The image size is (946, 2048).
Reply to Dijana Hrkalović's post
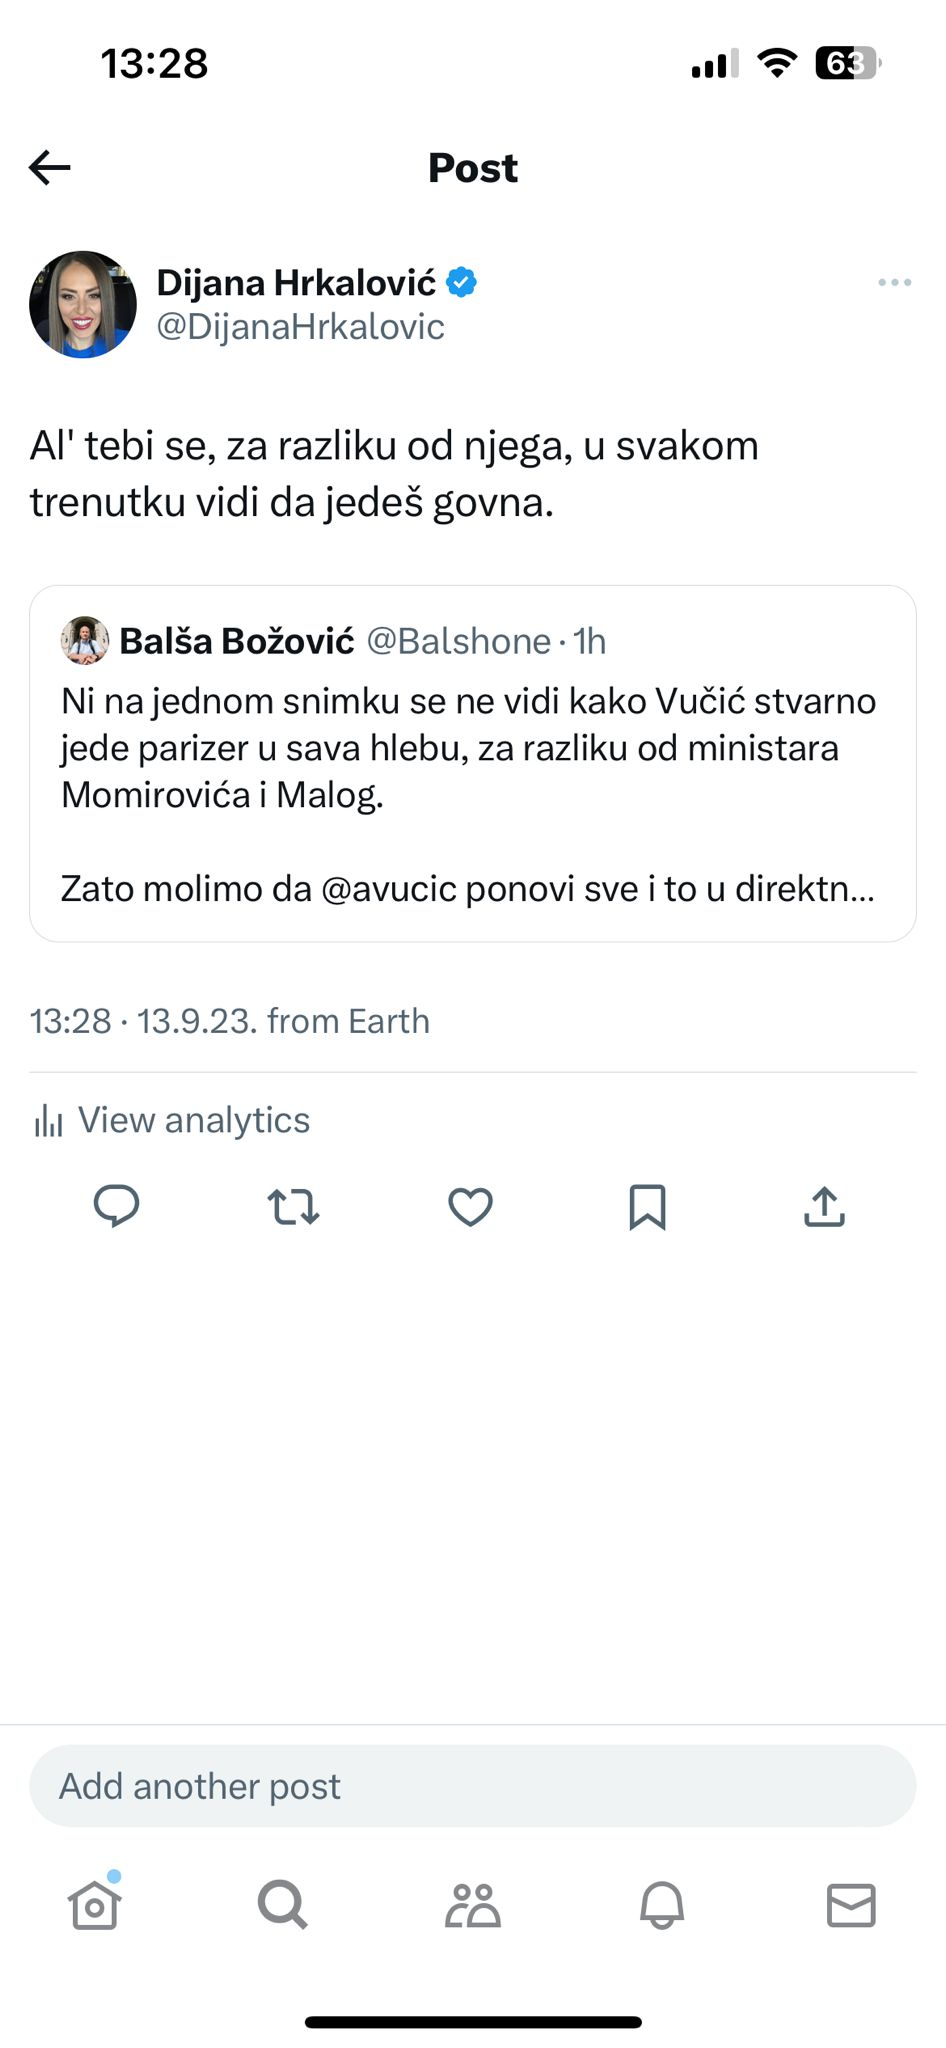117,1207
